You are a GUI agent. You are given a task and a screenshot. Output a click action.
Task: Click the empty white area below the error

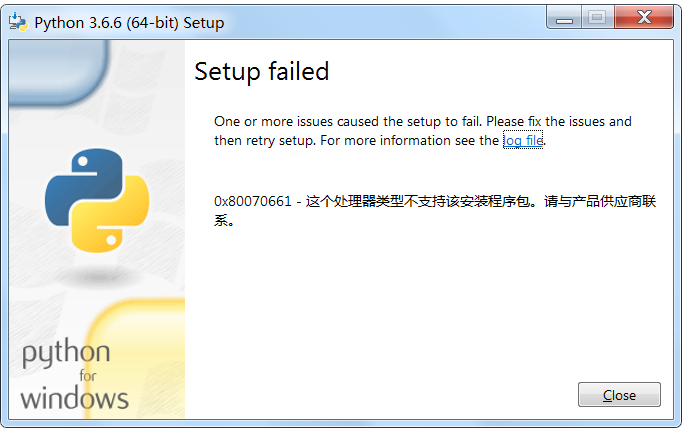[429, 302]
